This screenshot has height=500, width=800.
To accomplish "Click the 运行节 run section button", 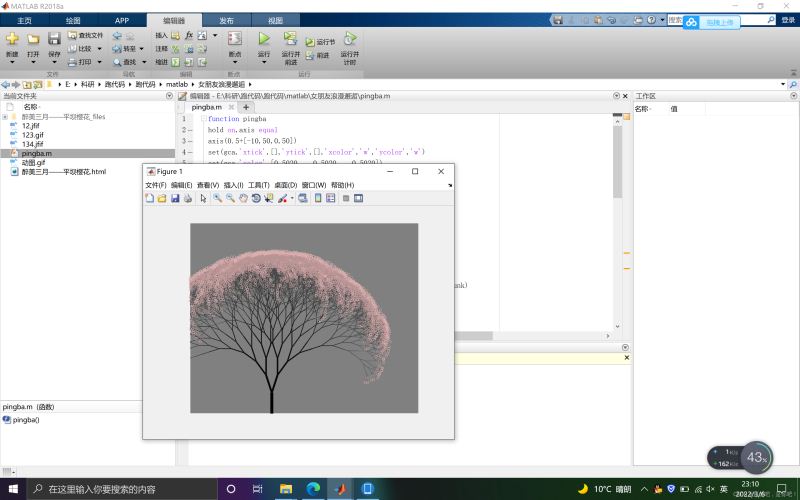I will pos(320,42).
